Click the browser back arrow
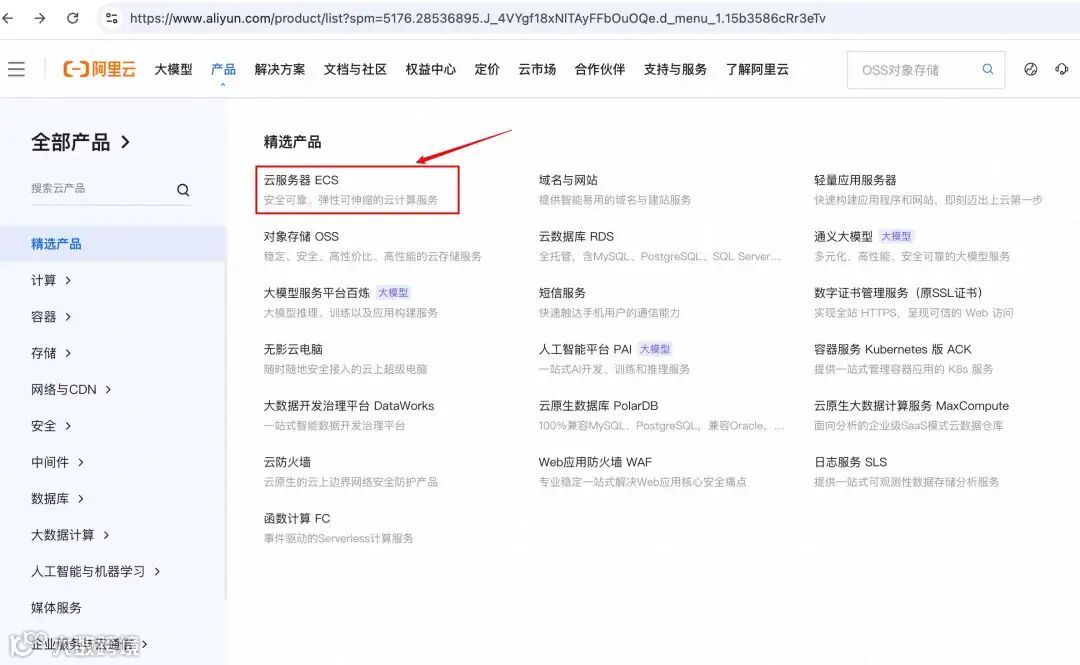The image size is (1080, 665). [x=8, y=18]
